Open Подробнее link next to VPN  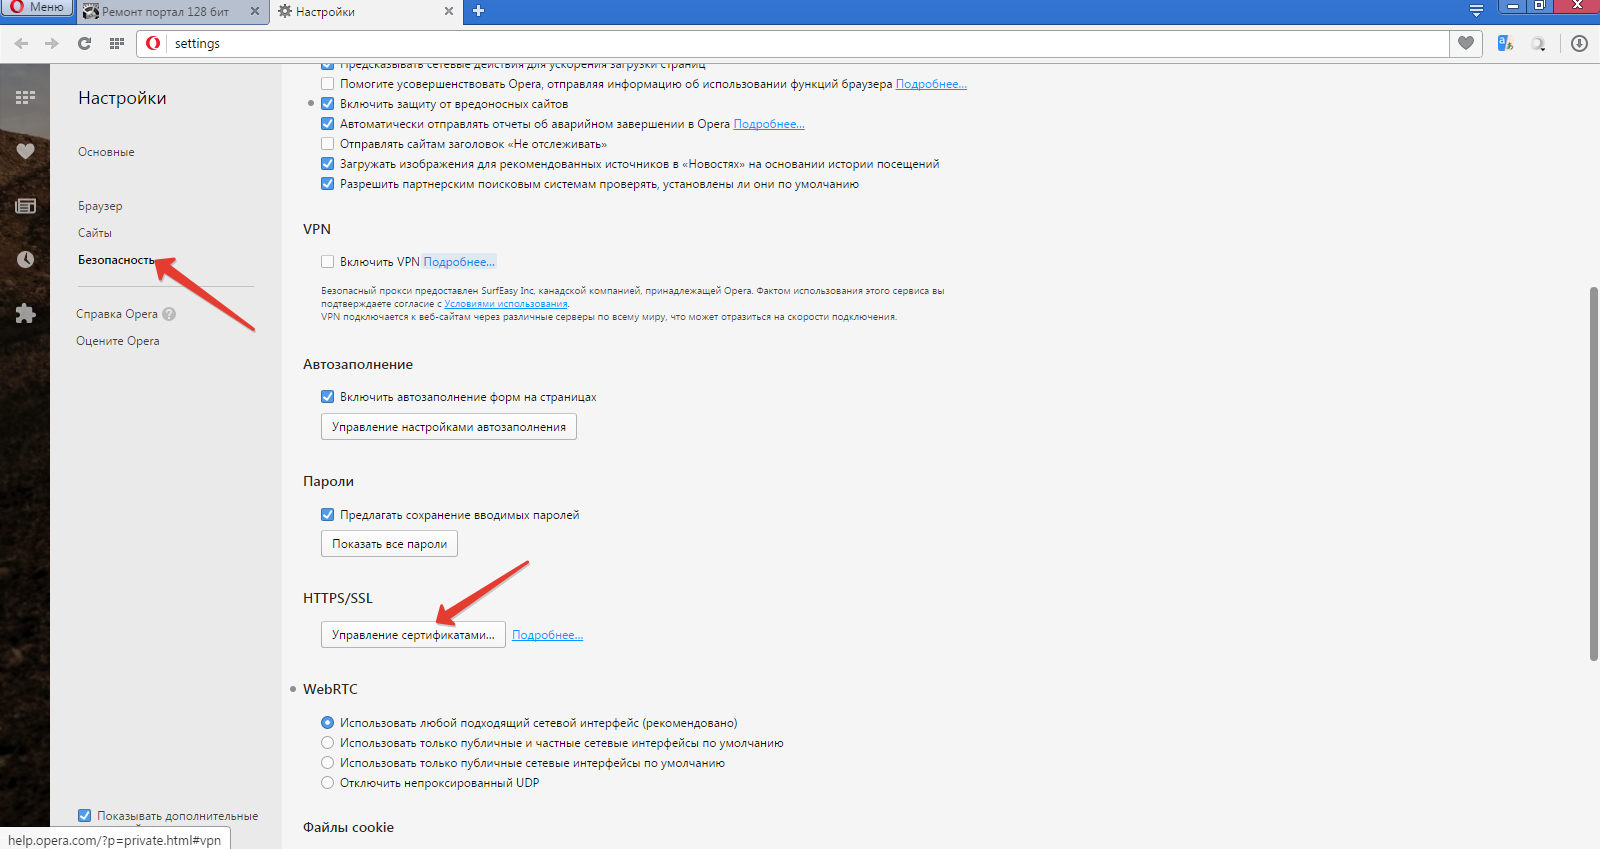[459, 262]
